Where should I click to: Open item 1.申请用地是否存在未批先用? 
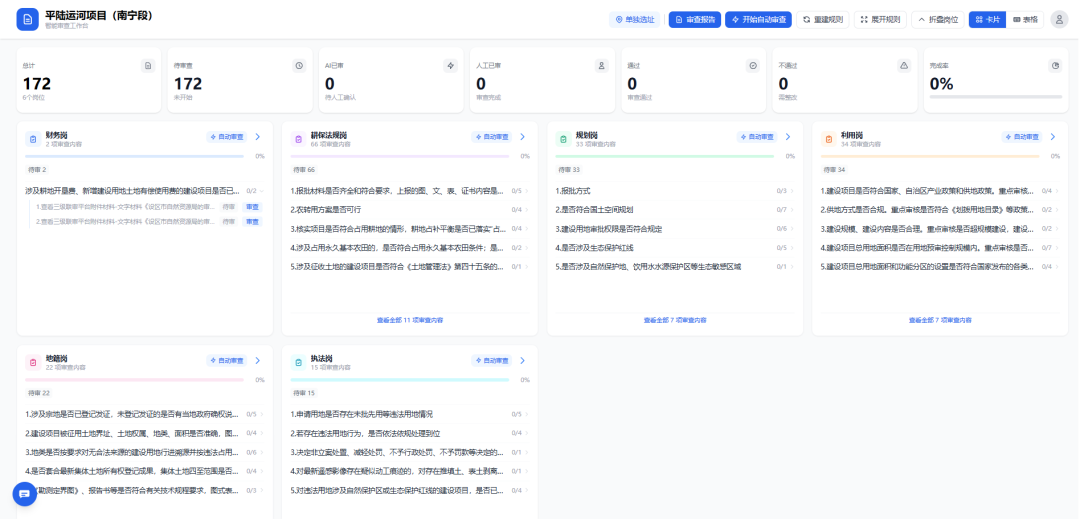[410, 414]
